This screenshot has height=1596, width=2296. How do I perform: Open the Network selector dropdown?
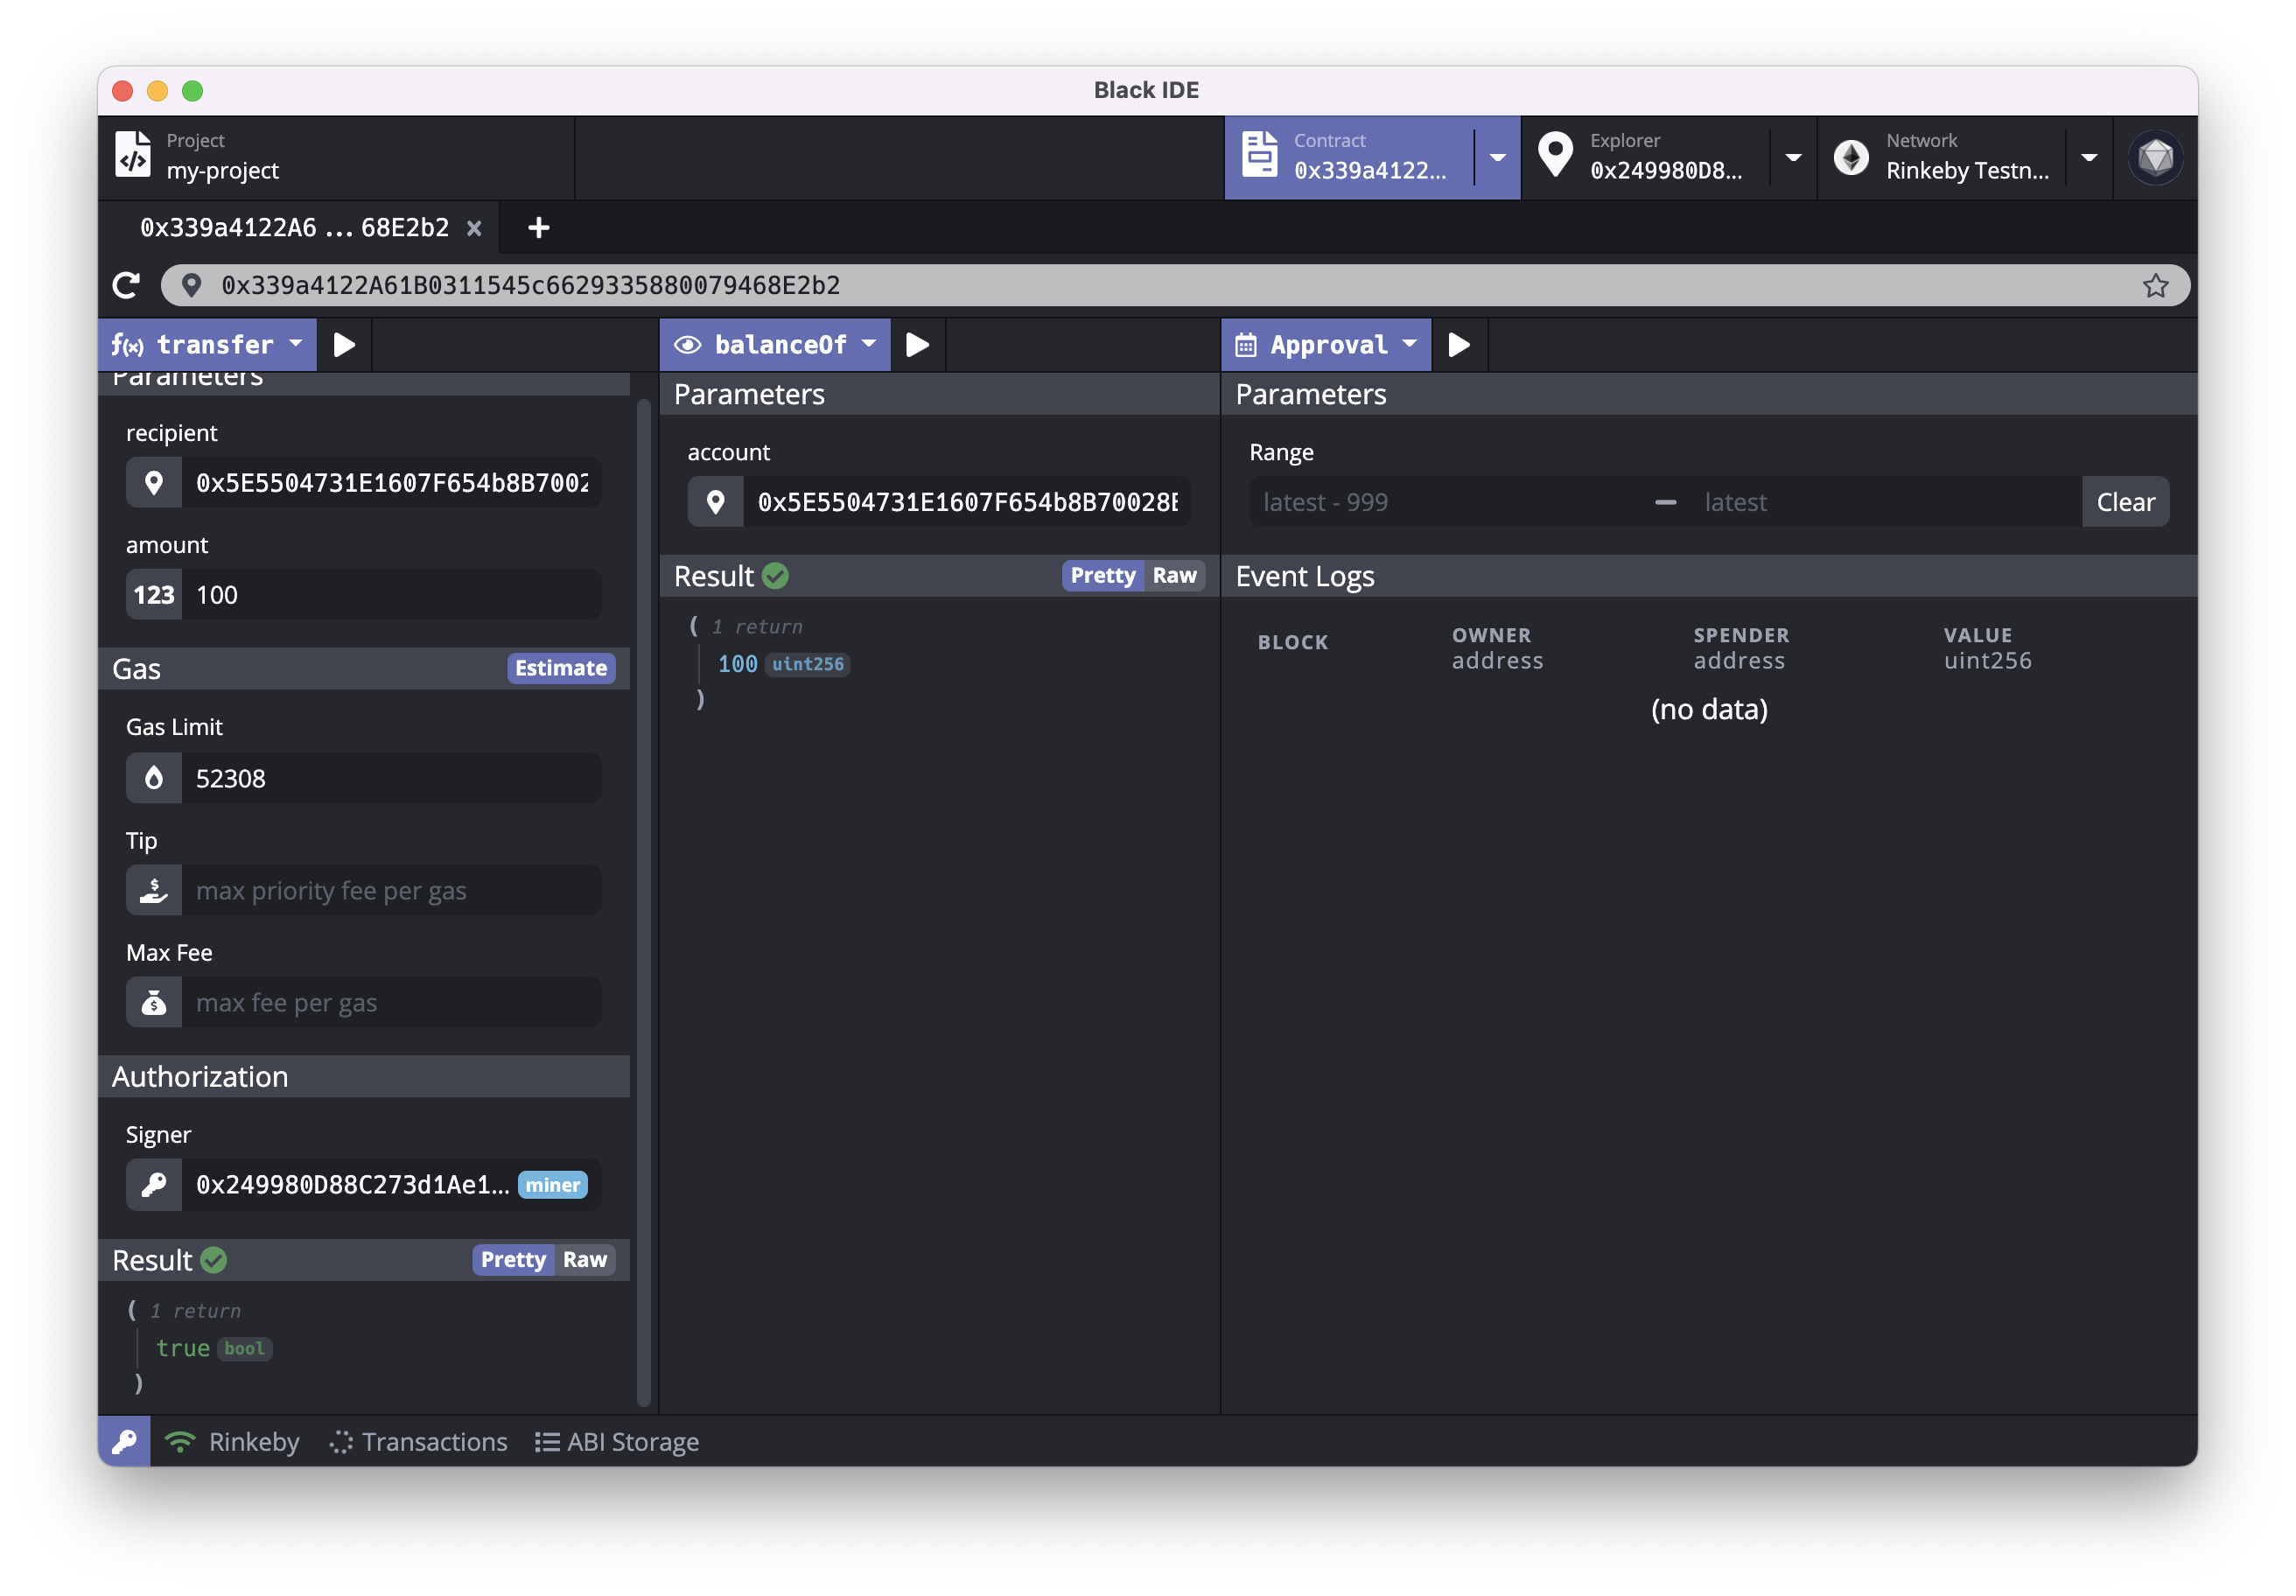click(2089, 158)
